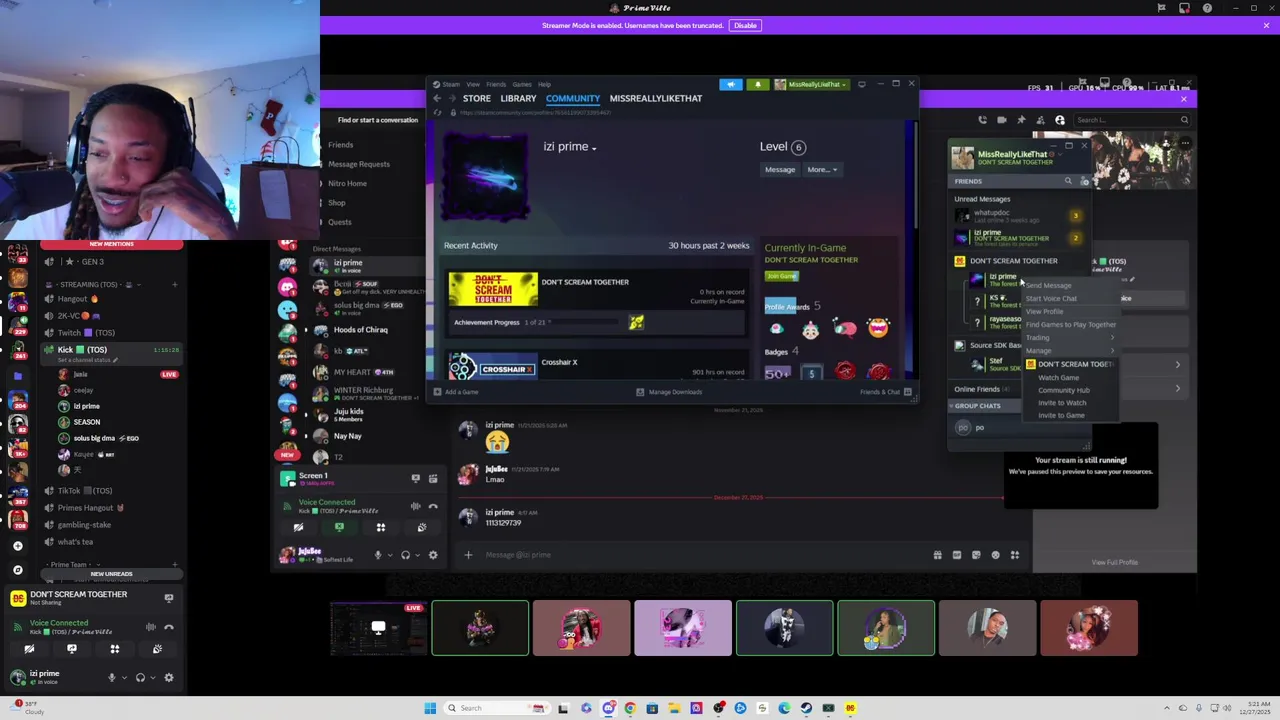Toggle camera in bottom-left voice panel
1280x720 pixels.
[29, 649]
